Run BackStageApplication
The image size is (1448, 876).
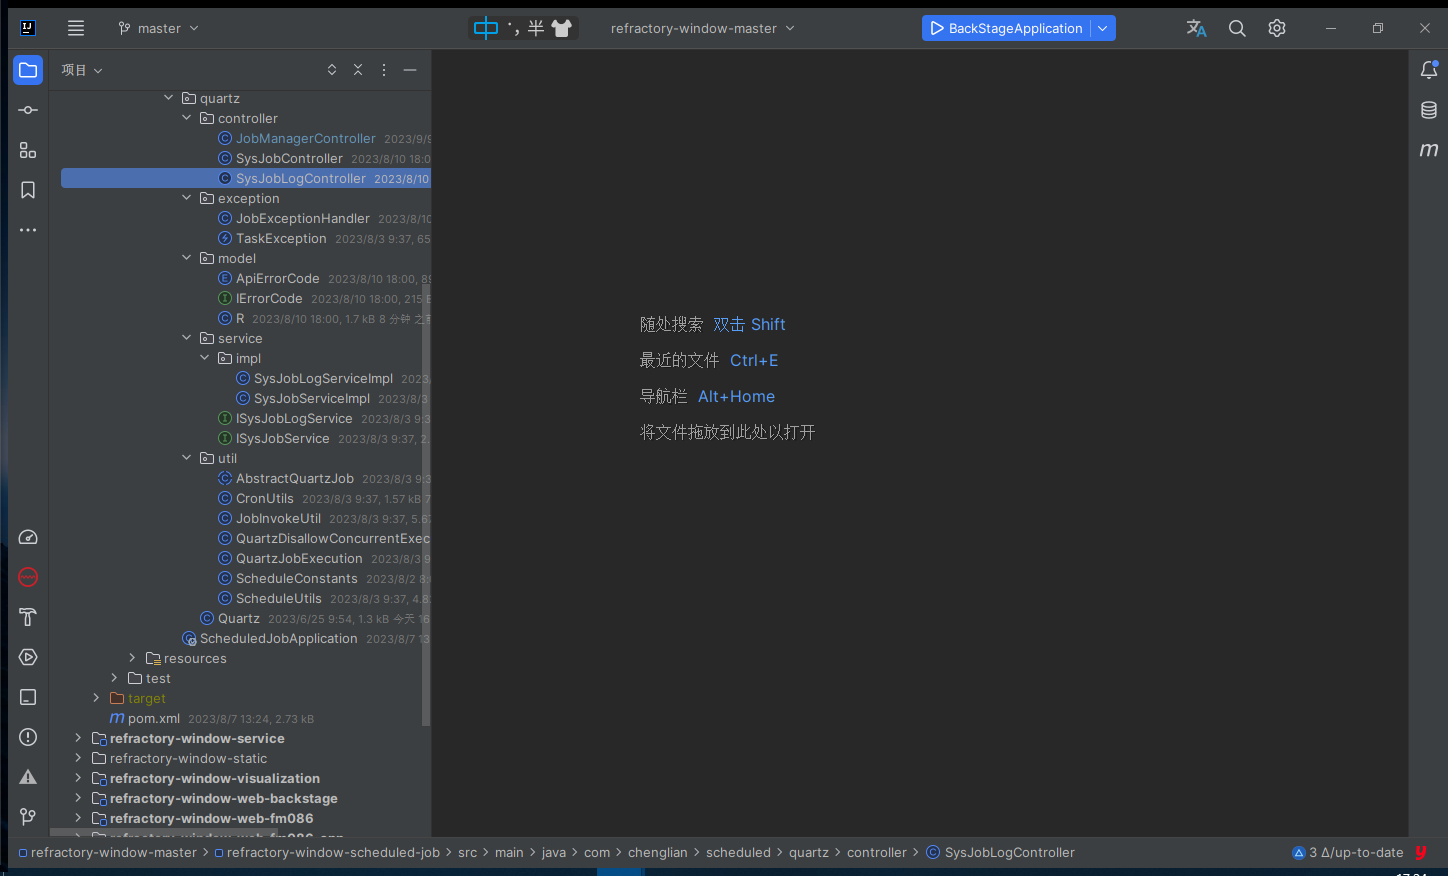(1006, 28)
